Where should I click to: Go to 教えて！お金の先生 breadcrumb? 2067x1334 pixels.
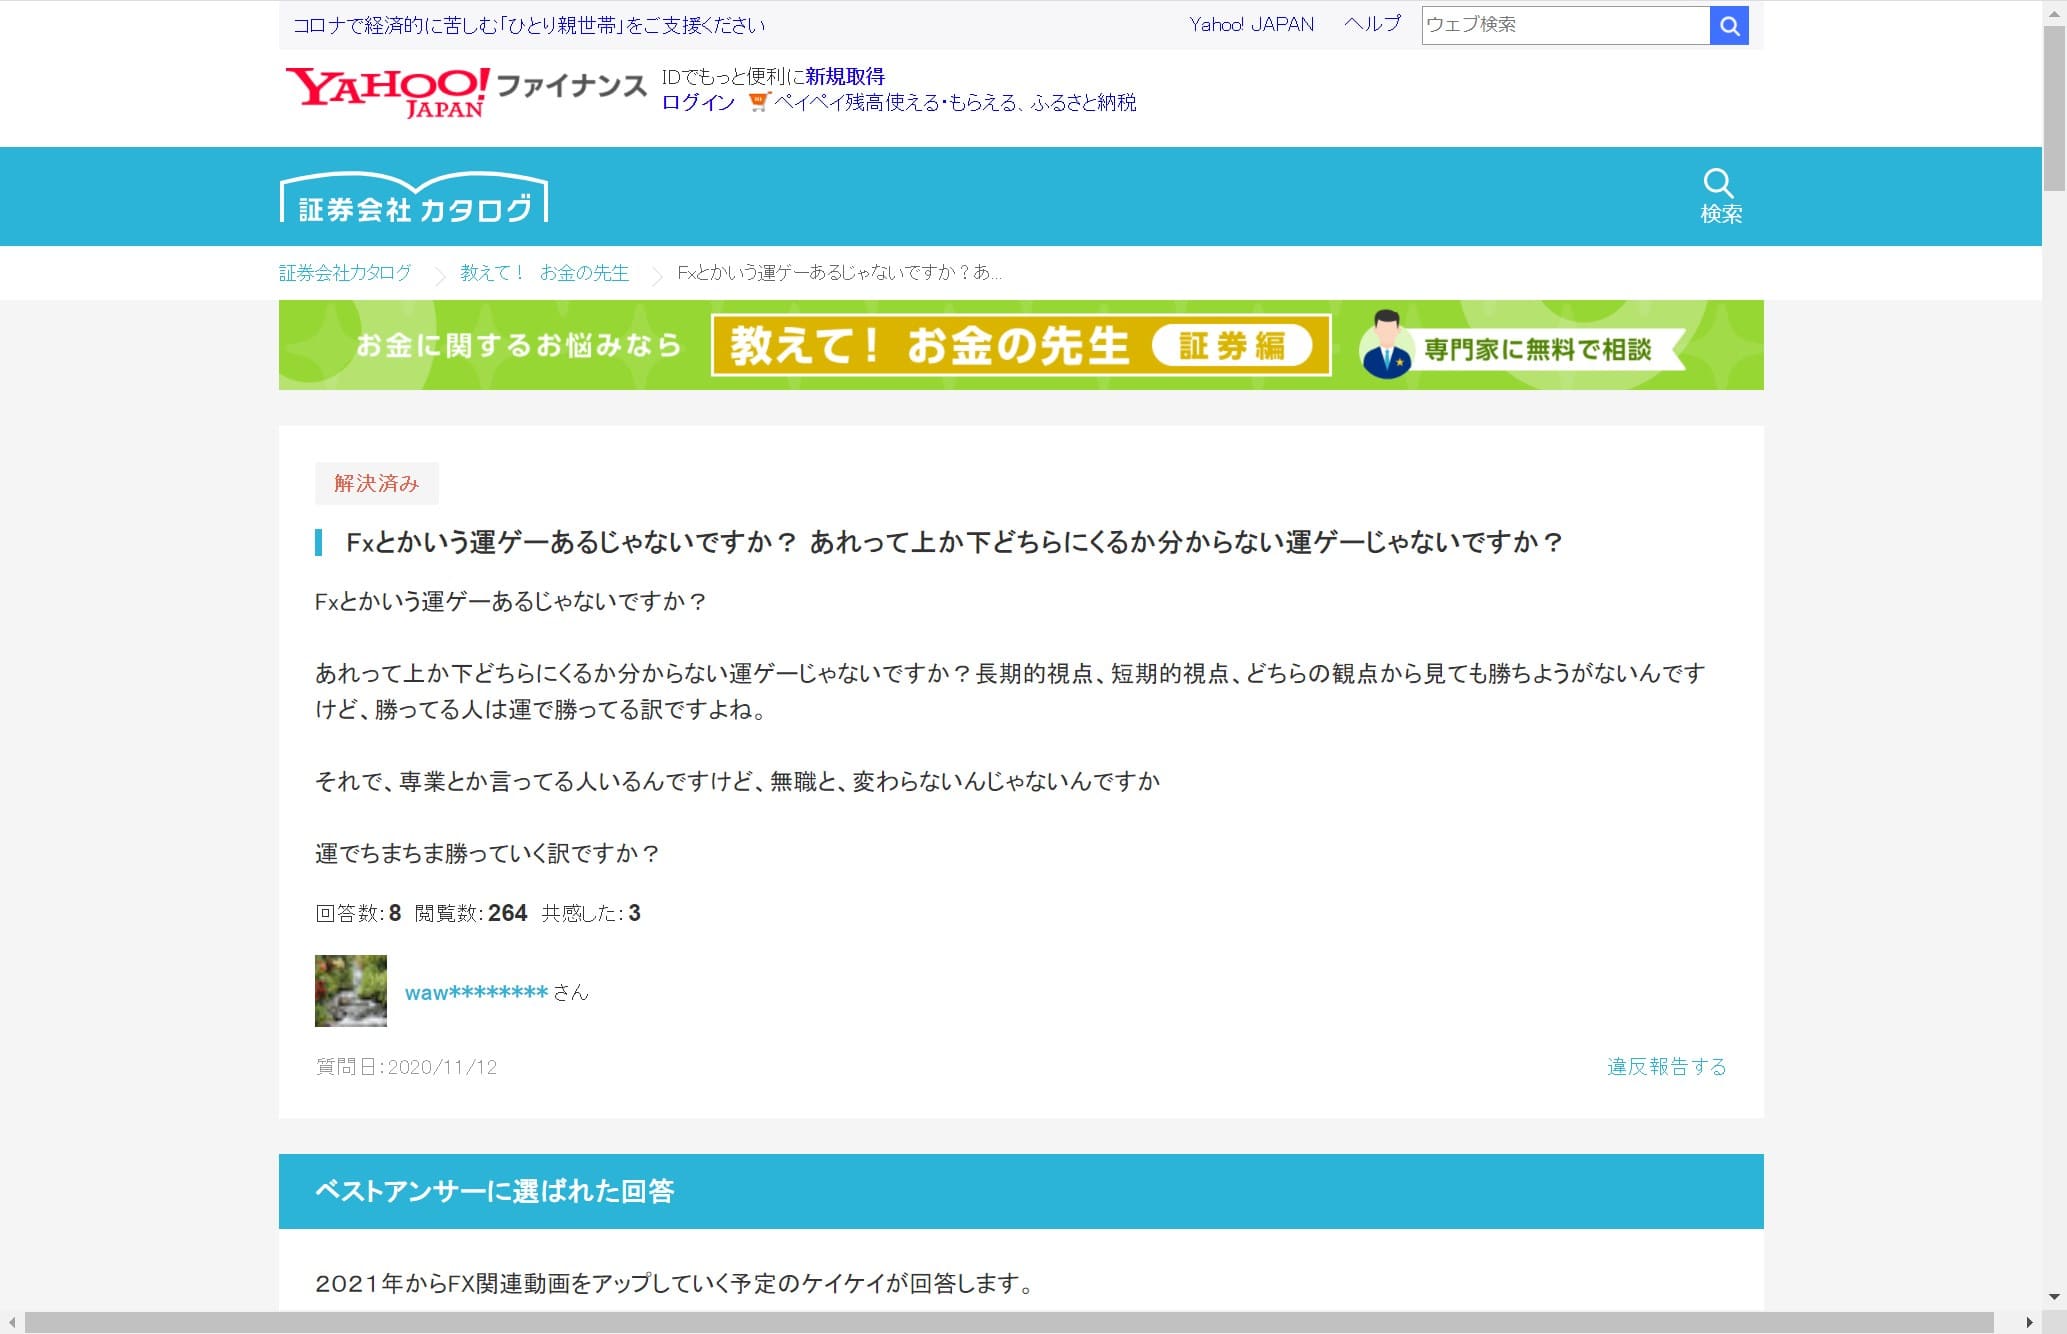pos(544,273)
